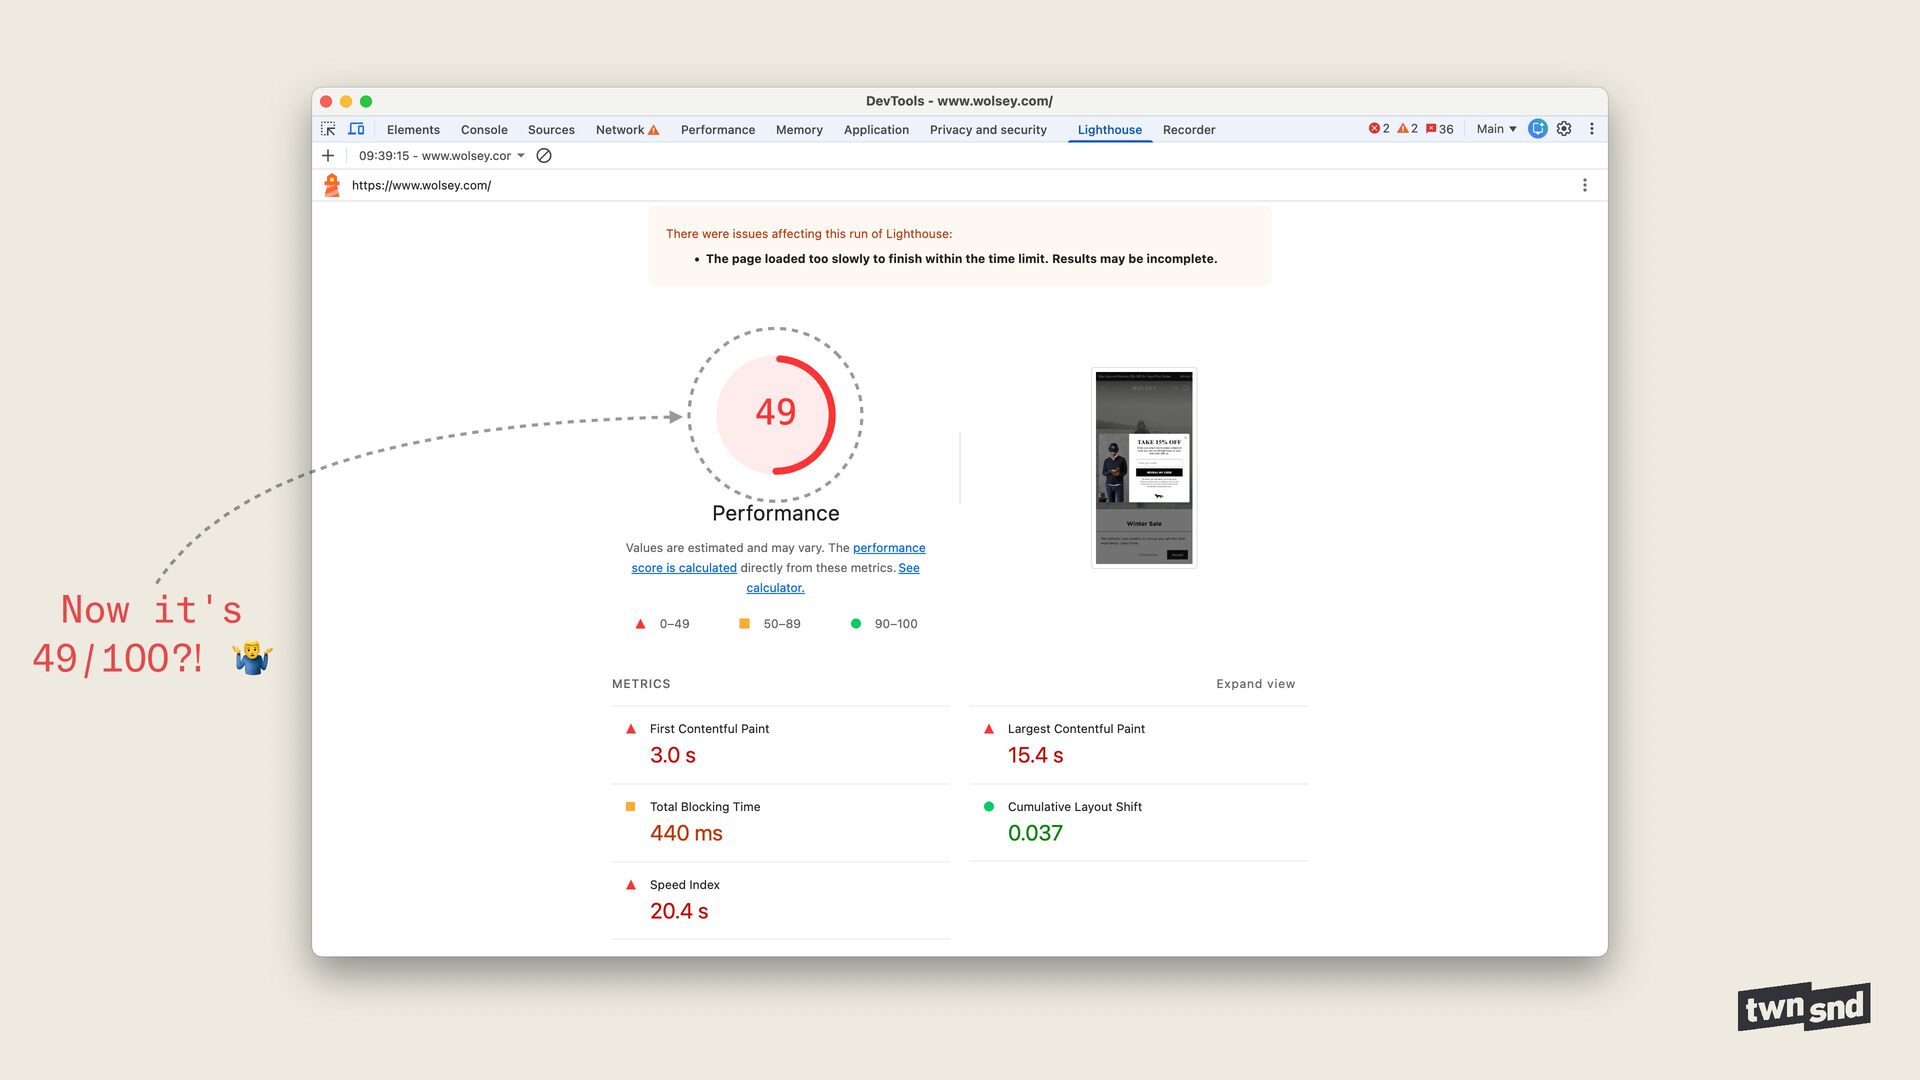Expand view of the metrics section
The width and height of the screenshot is (1920, 1080).
click(x=1255, y=684)
